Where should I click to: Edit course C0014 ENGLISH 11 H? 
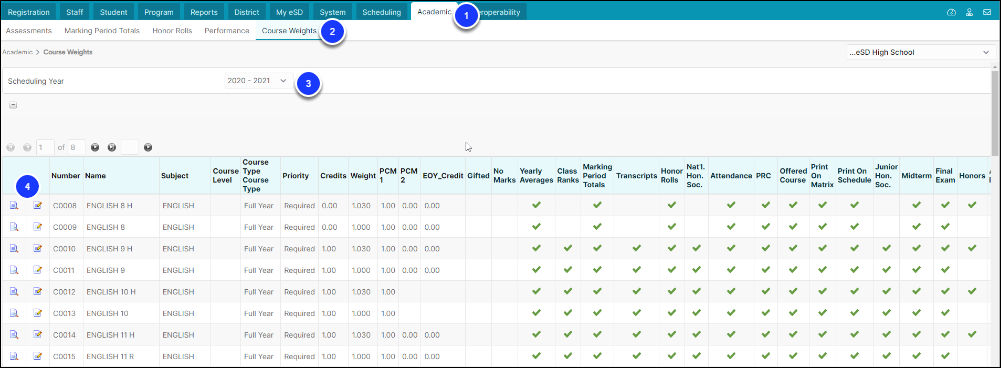point(38,334)
